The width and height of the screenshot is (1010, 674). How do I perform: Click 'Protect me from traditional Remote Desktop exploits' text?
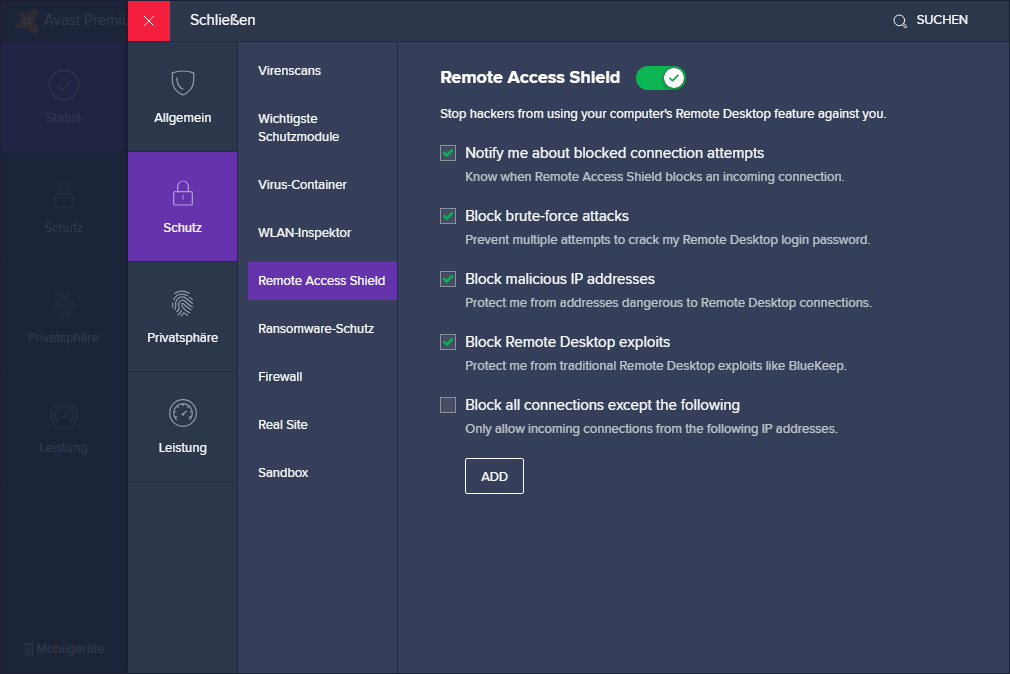(656, 366)
